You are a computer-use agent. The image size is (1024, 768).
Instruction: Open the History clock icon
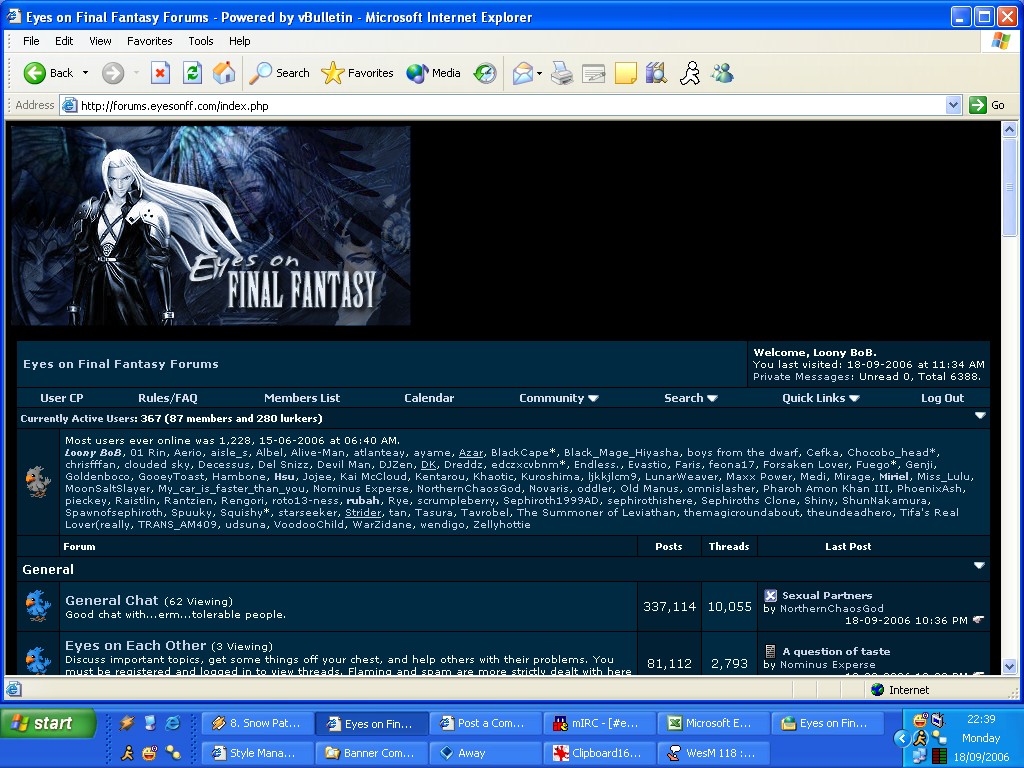(485, 73)
